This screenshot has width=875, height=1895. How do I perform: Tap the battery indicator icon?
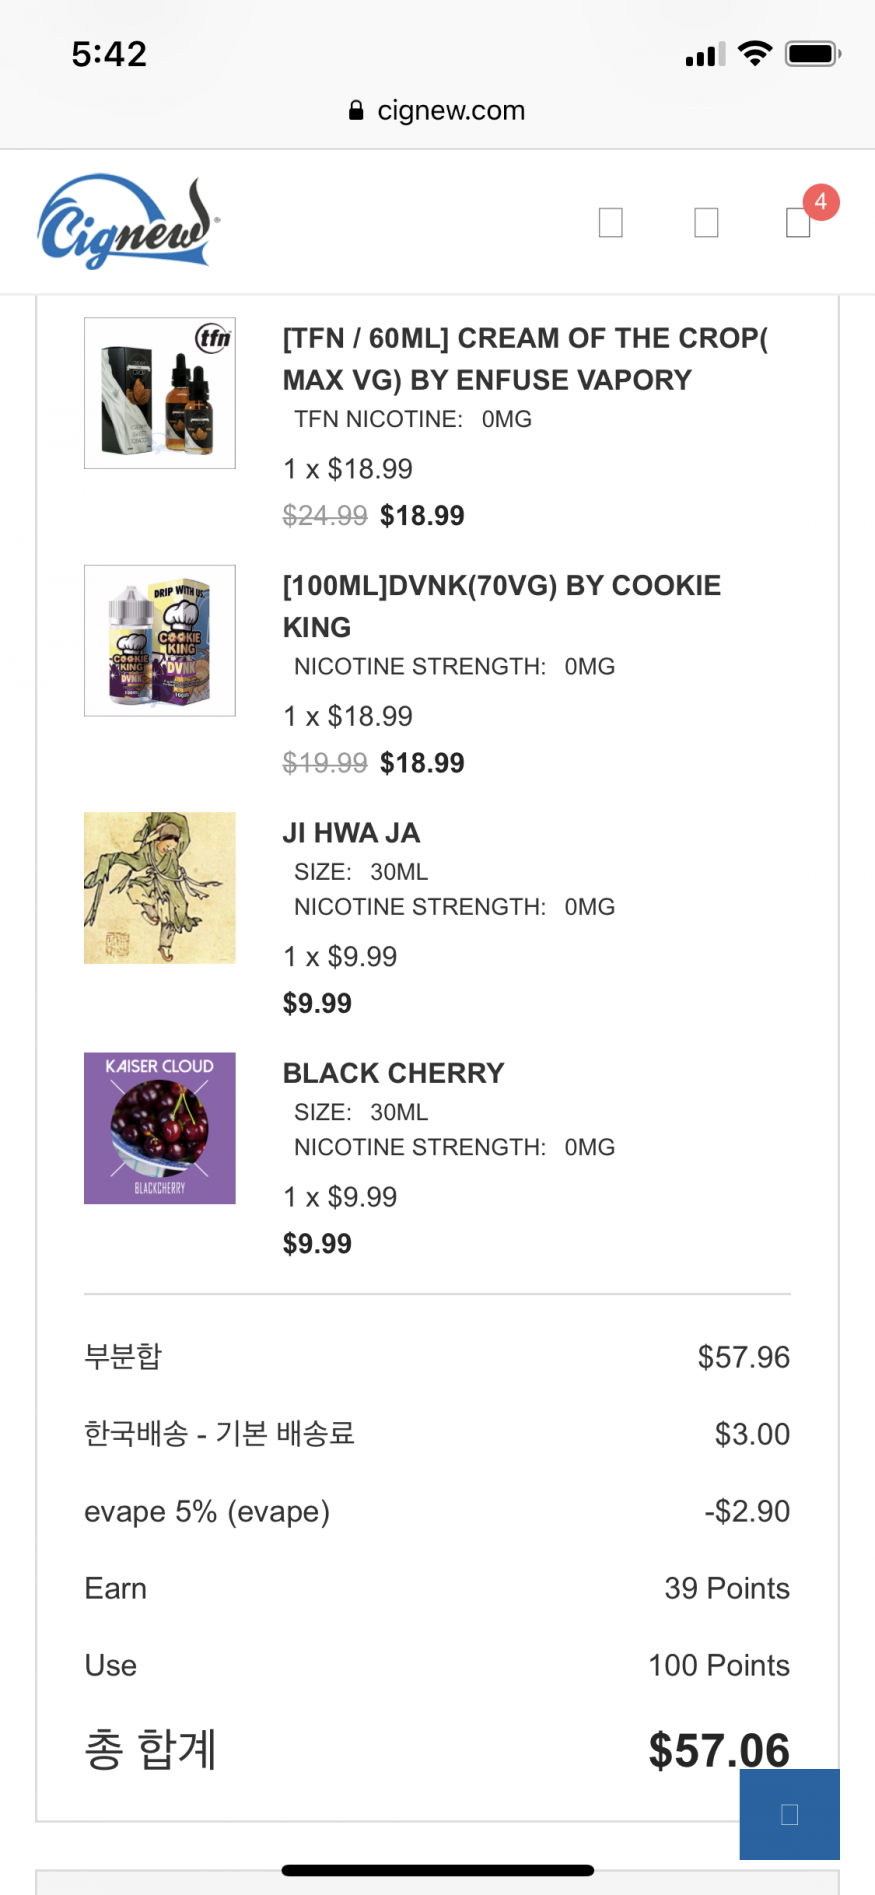(x=812, y=53)
